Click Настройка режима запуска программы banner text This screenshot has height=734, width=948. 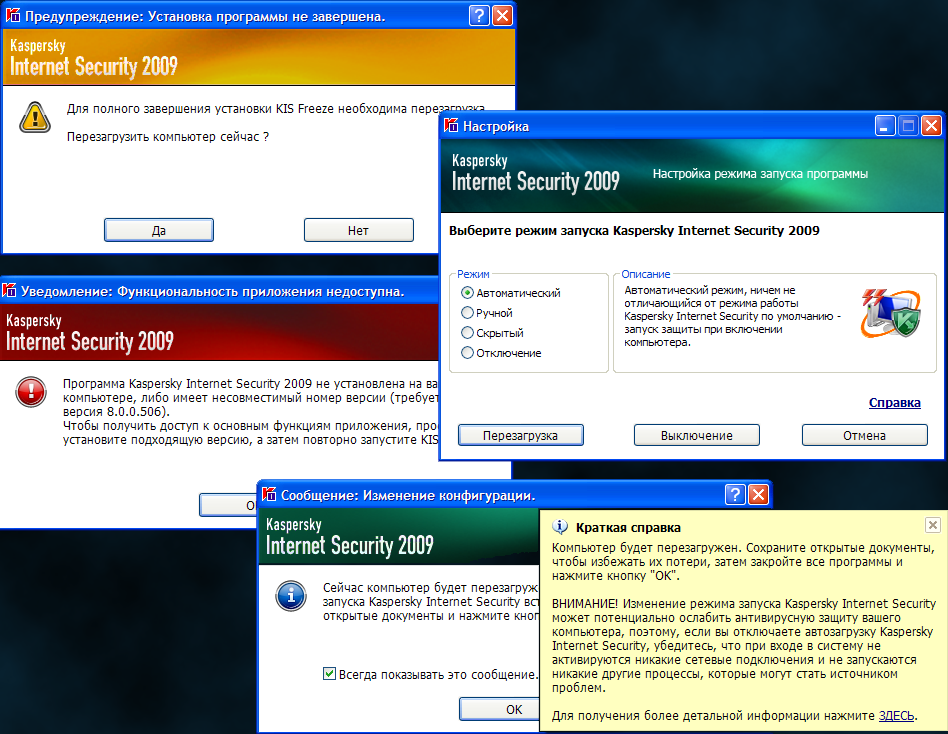coord(760,174)
